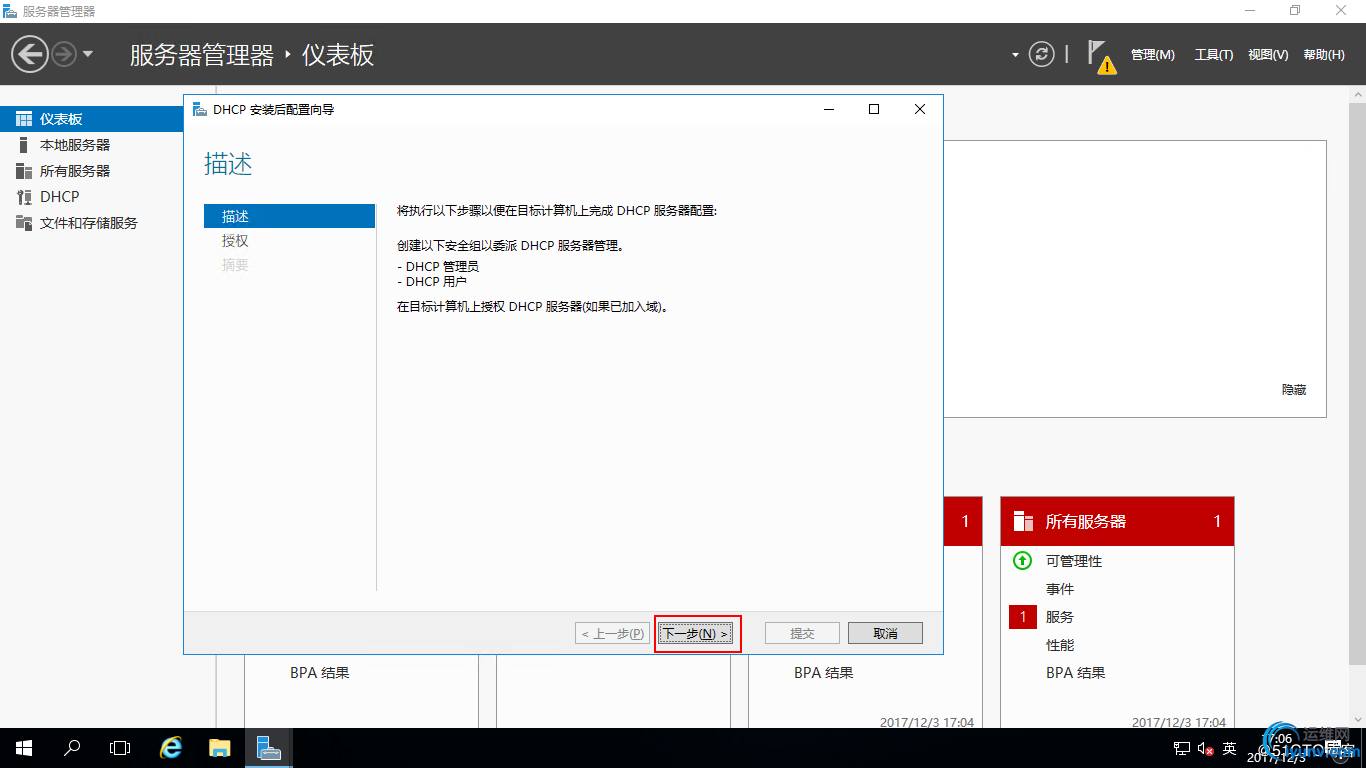The height and width of the screenshot is (768, 1366).
Task: Select 仪表板 in the left sidebar
Action: coord(92,119)
